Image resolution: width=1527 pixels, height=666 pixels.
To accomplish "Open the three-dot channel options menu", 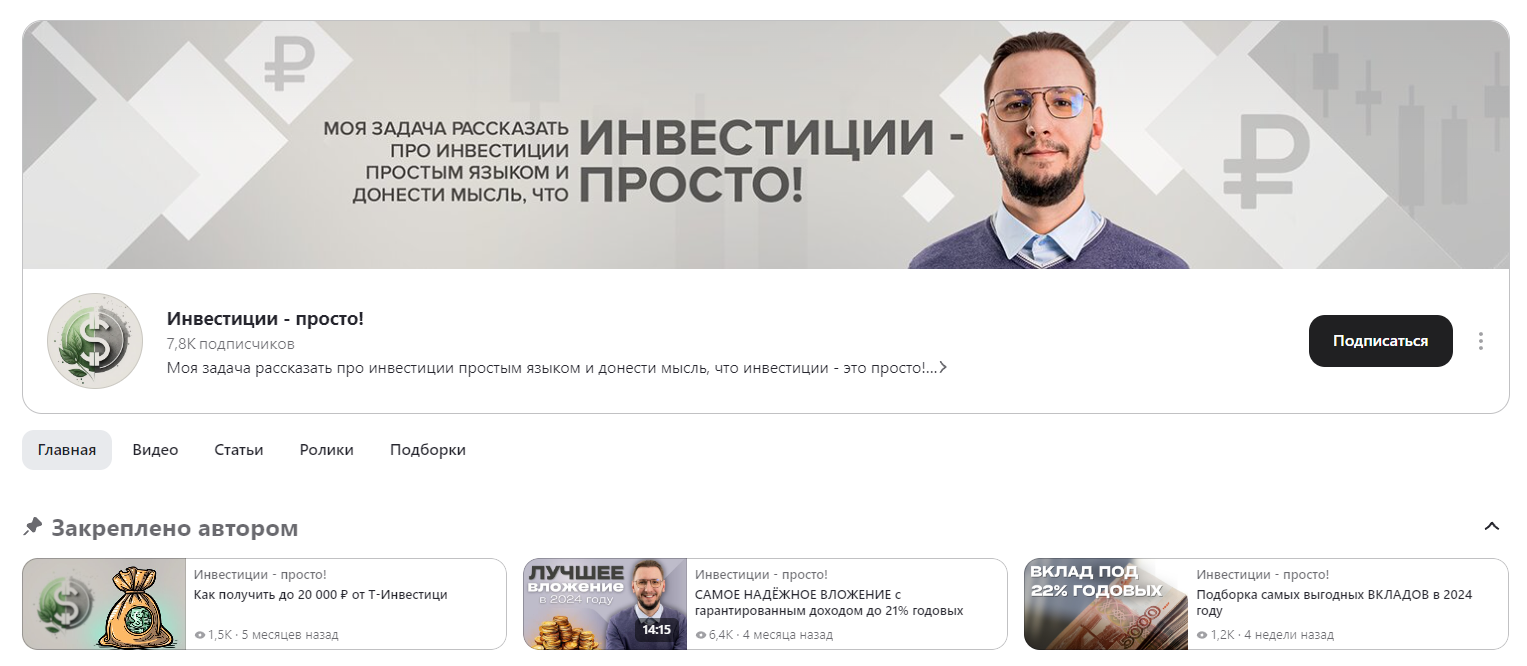I will (1480, 341).
